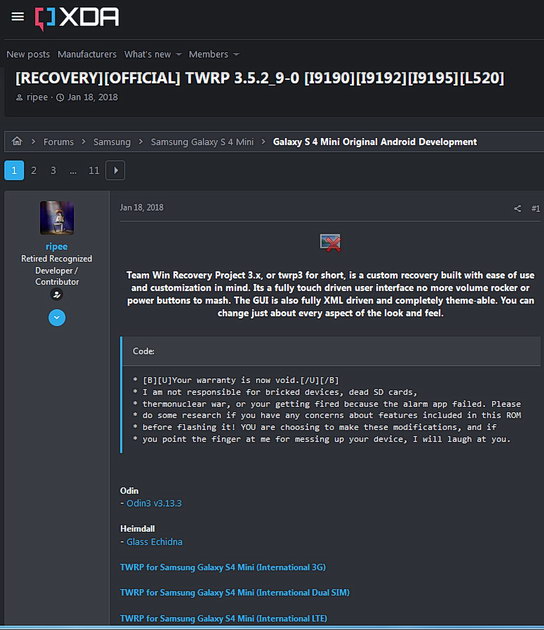Open TWRP for Galaxy S4 Mini International Dual SIM
Image resolution: width=544 pixels, height=630 pixels.
coord(235,592)
